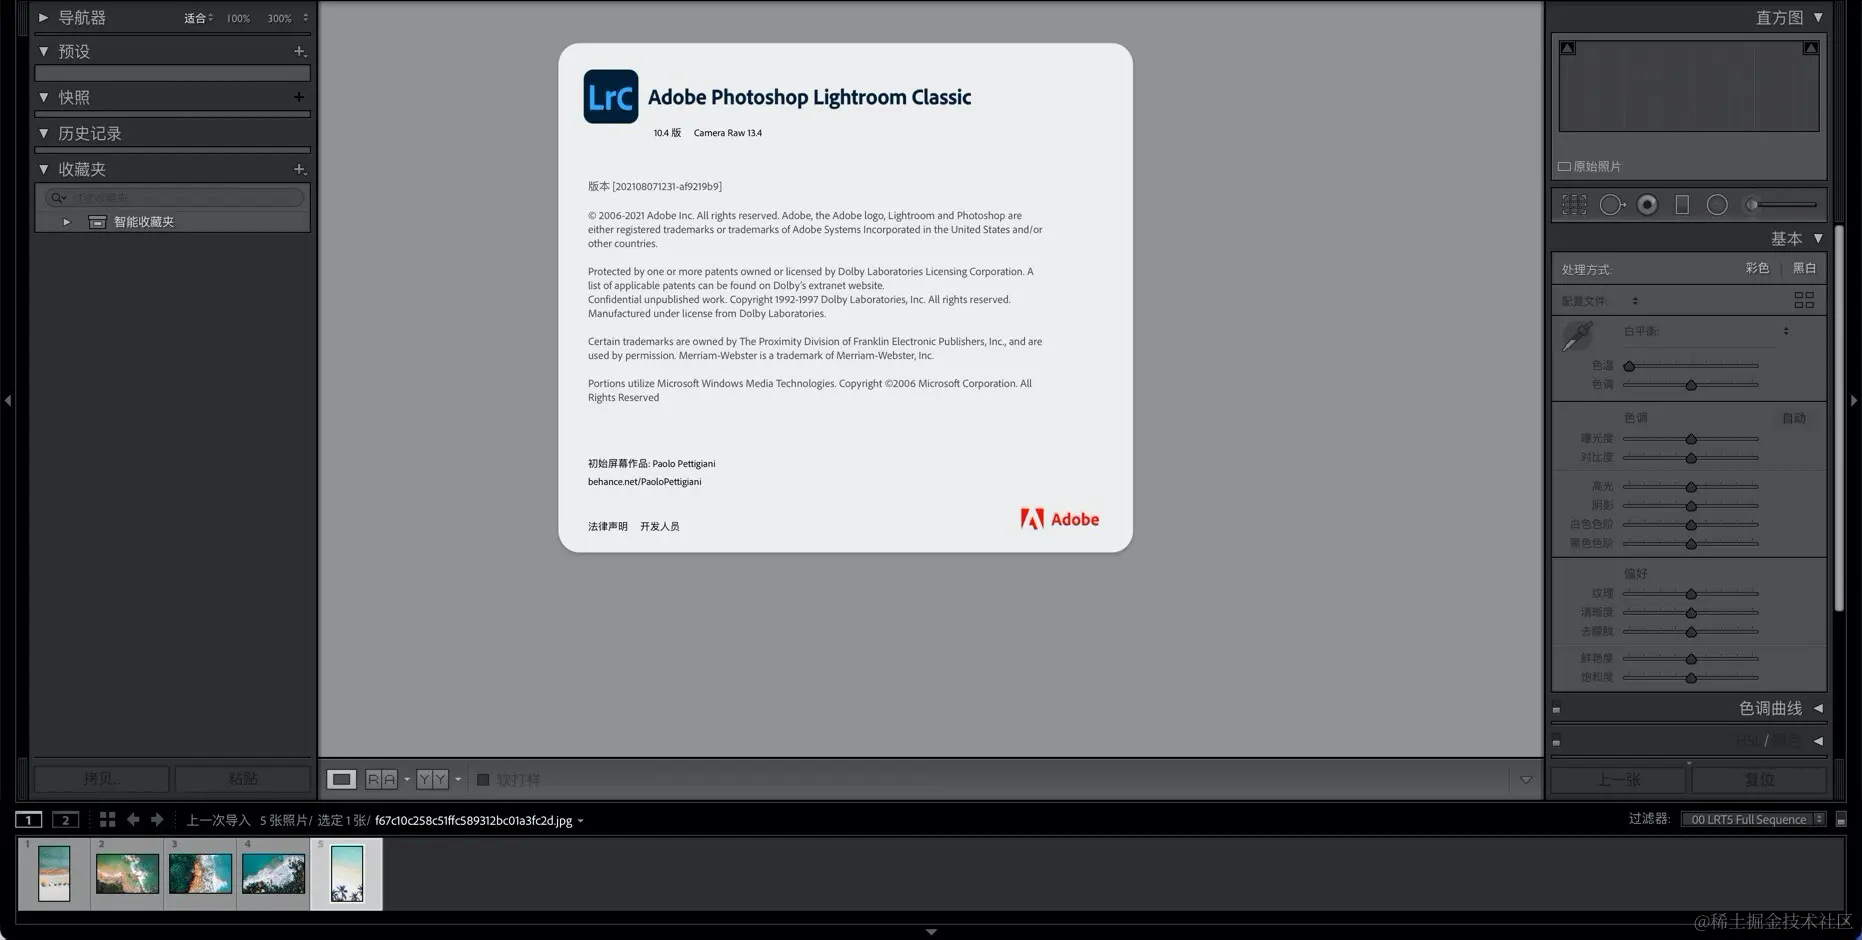
Task: Adjust the 色温 temperature slider
Action: (x=1691, y=366)
